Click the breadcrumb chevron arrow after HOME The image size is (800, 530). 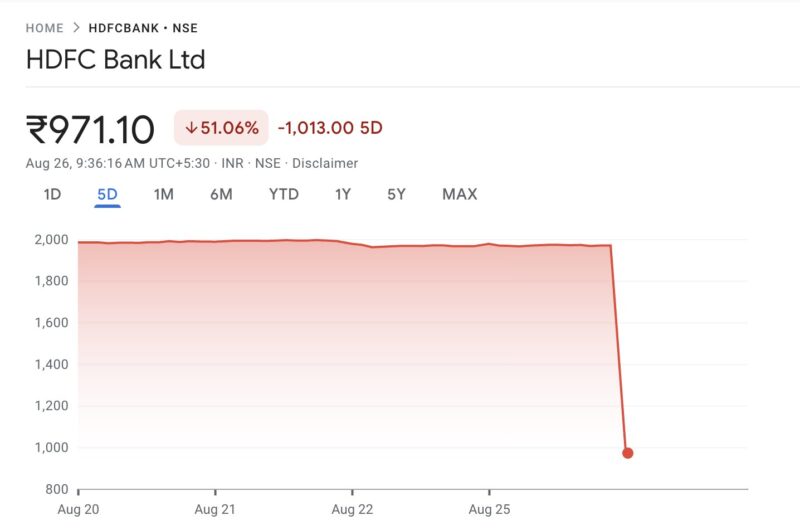(76, 28)
